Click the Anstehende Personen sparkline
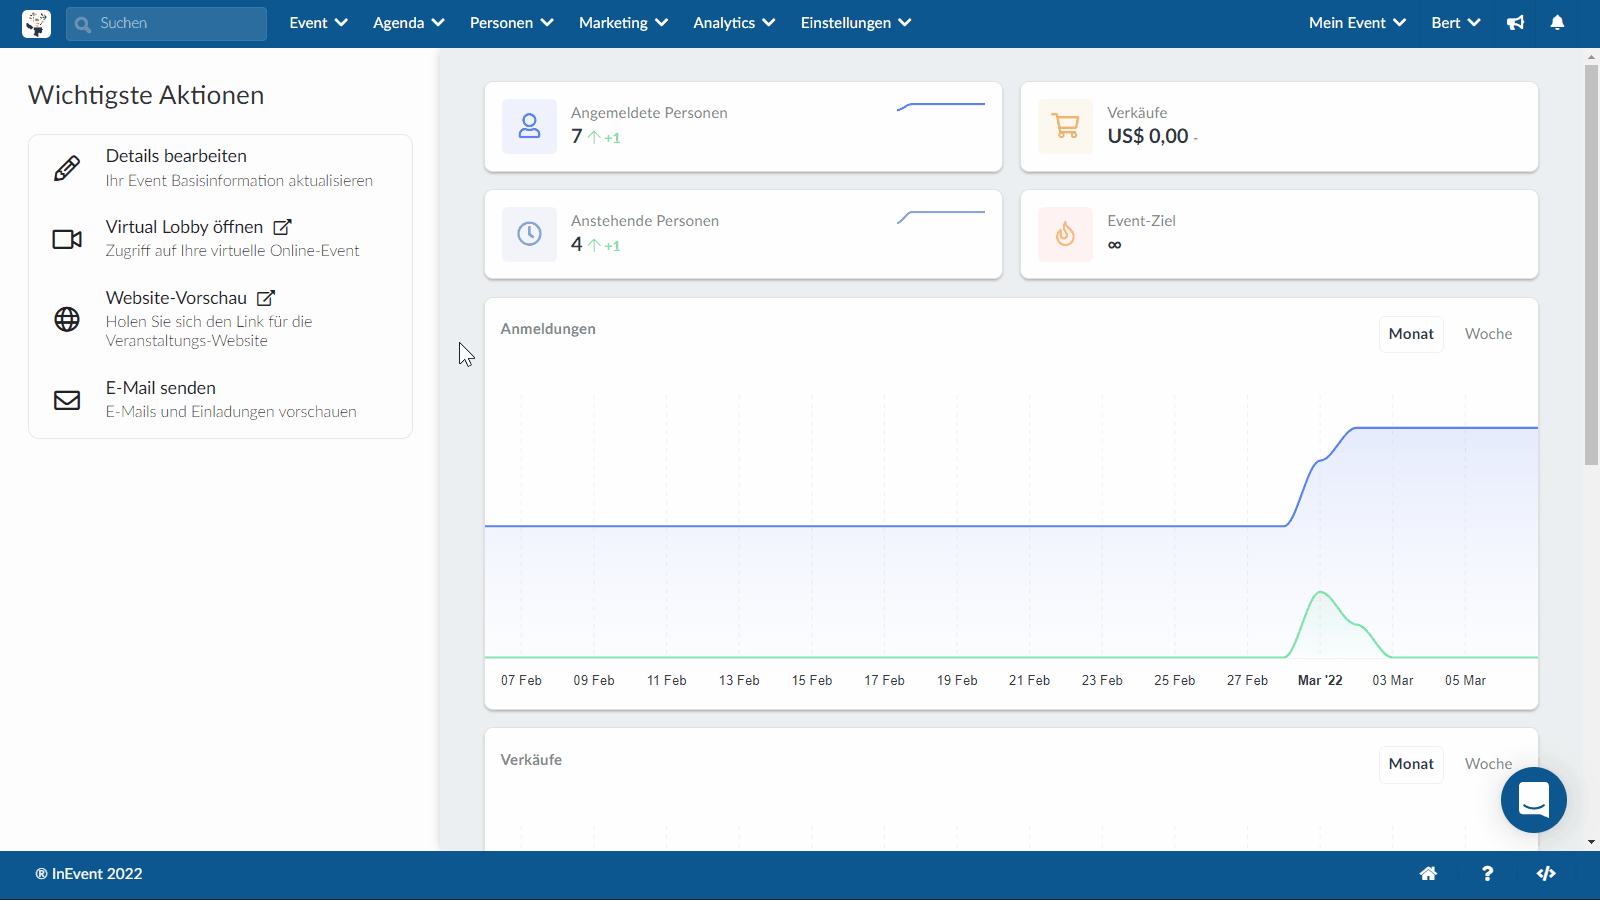The width and height of the screenshot is (1600, 900). tap(940, 217)
